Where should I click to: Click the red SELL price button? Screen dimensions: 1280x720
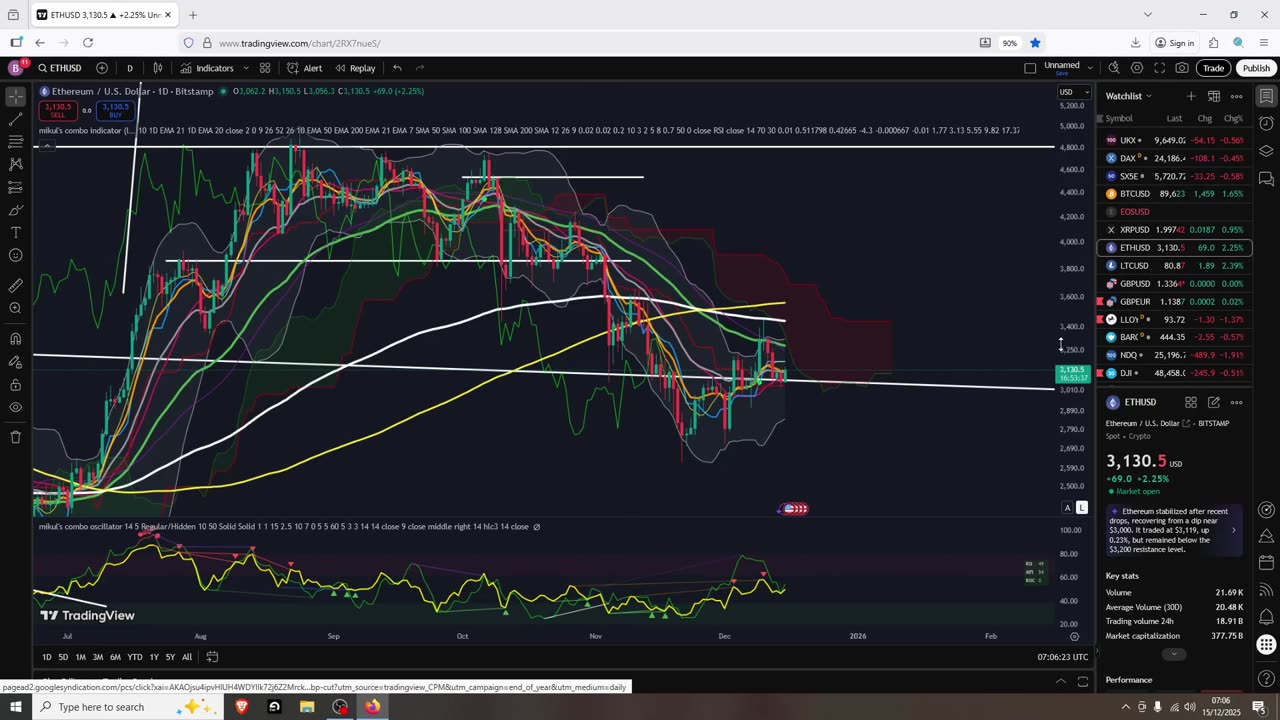58,109
